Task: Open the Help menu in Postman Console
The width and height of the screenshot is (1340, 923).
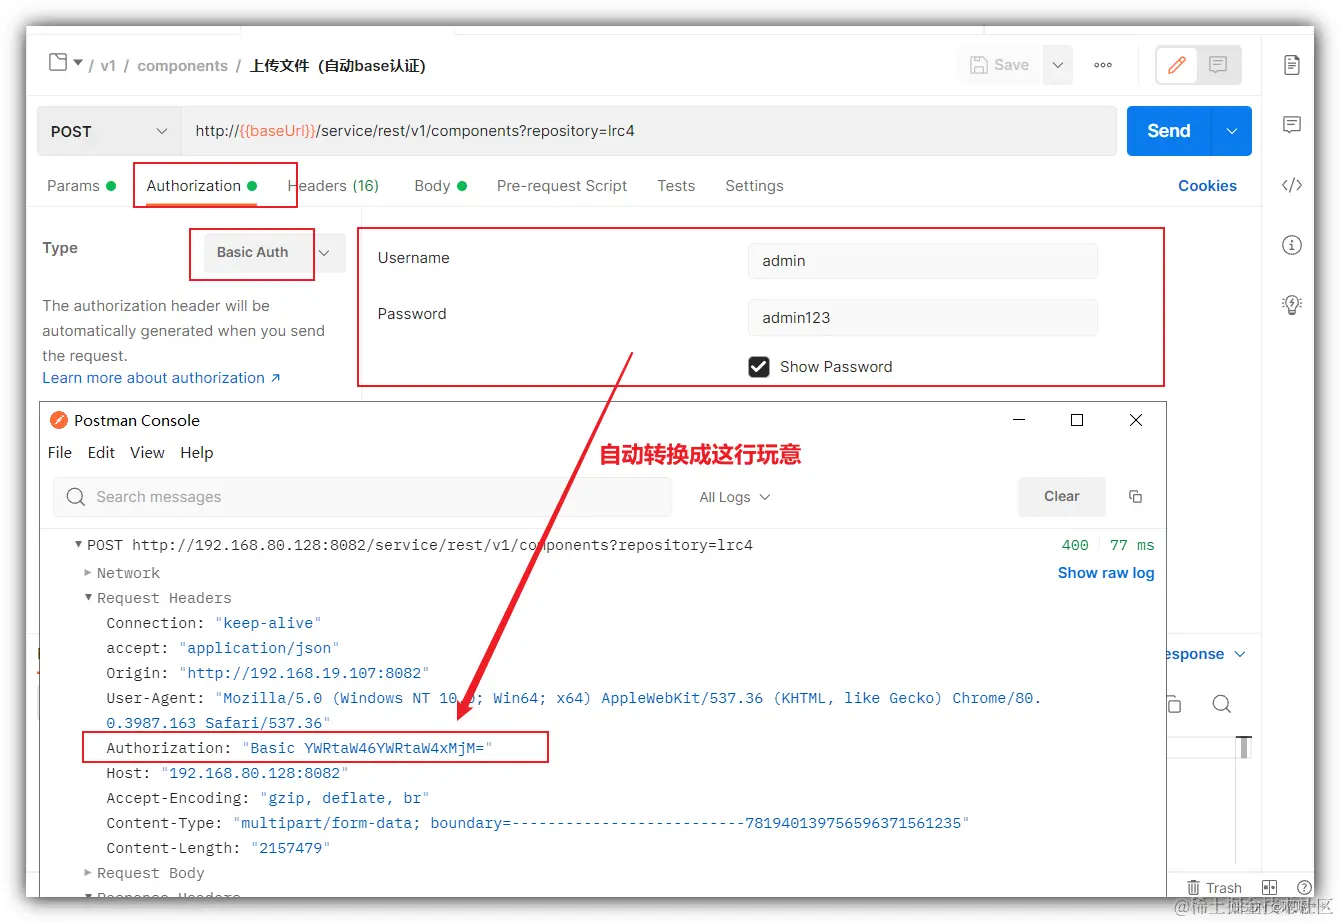Action: tap(197, 452)
